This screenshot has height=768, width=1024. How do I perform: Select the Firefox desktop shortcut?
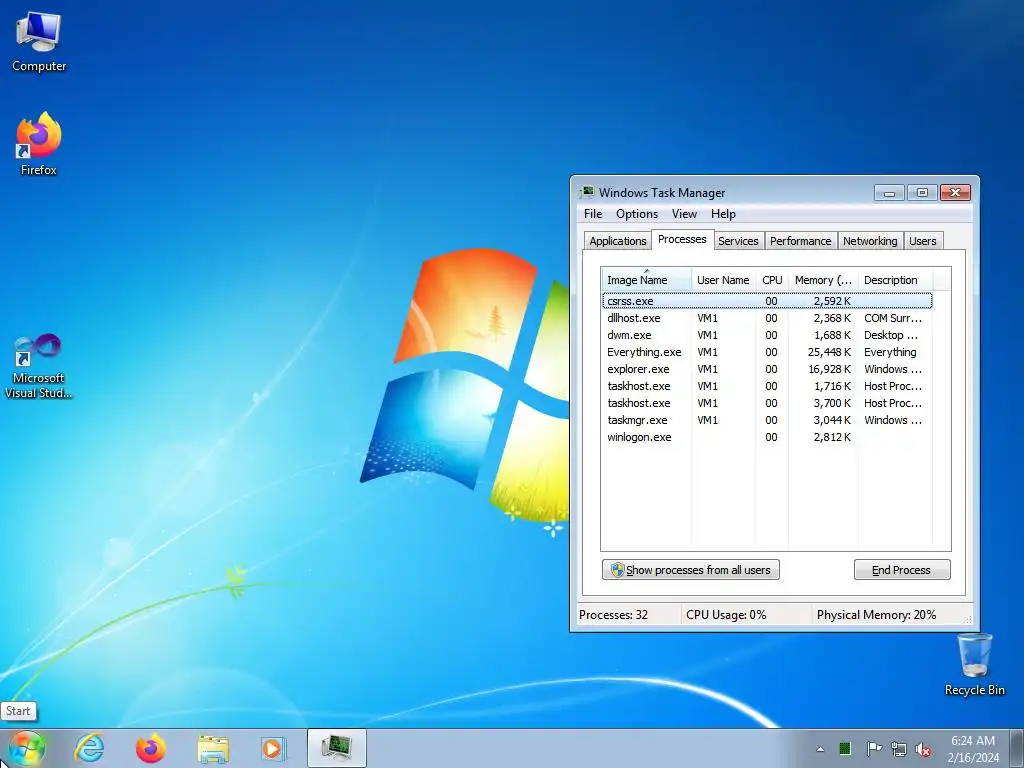[39, 144]
